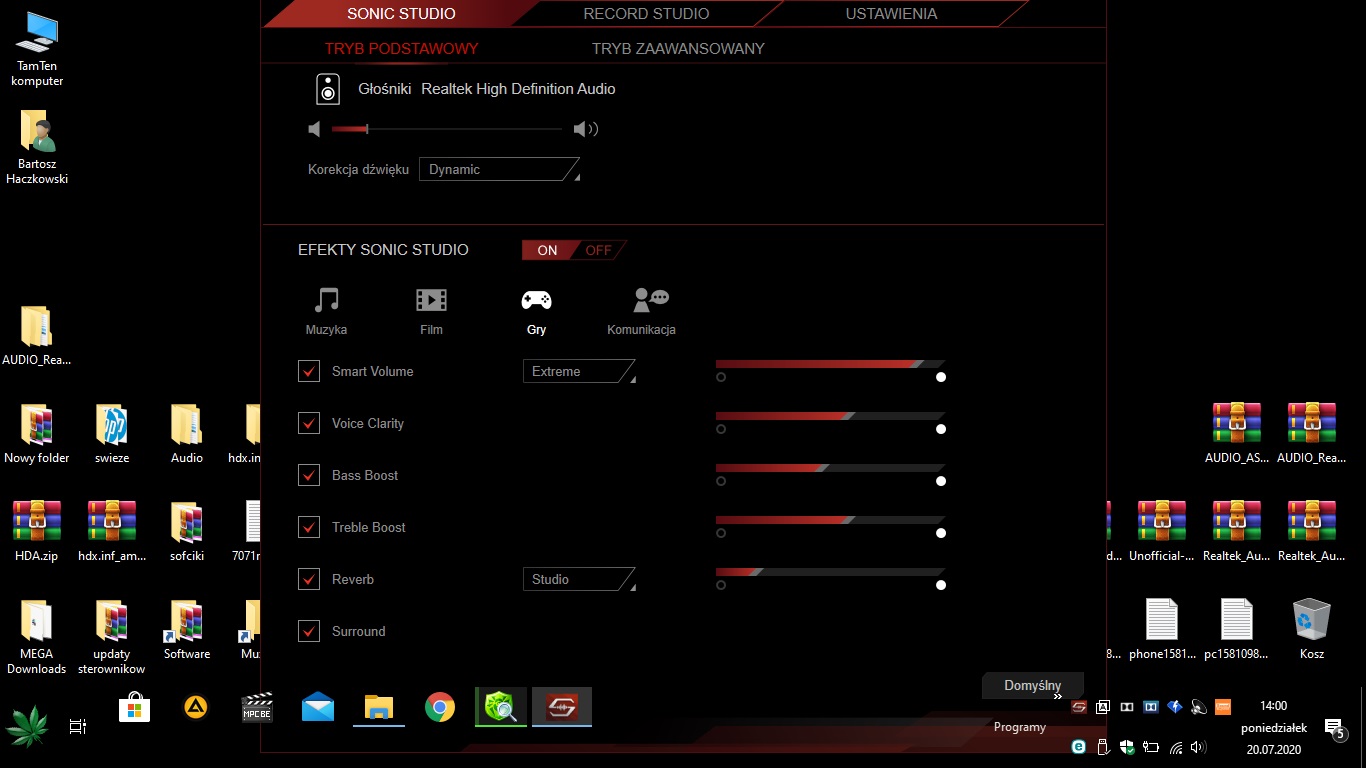The height and width of the screenshot is (768, 1366).
Task: Click the Głośniki speaker device icon
Action: point(328,89)
